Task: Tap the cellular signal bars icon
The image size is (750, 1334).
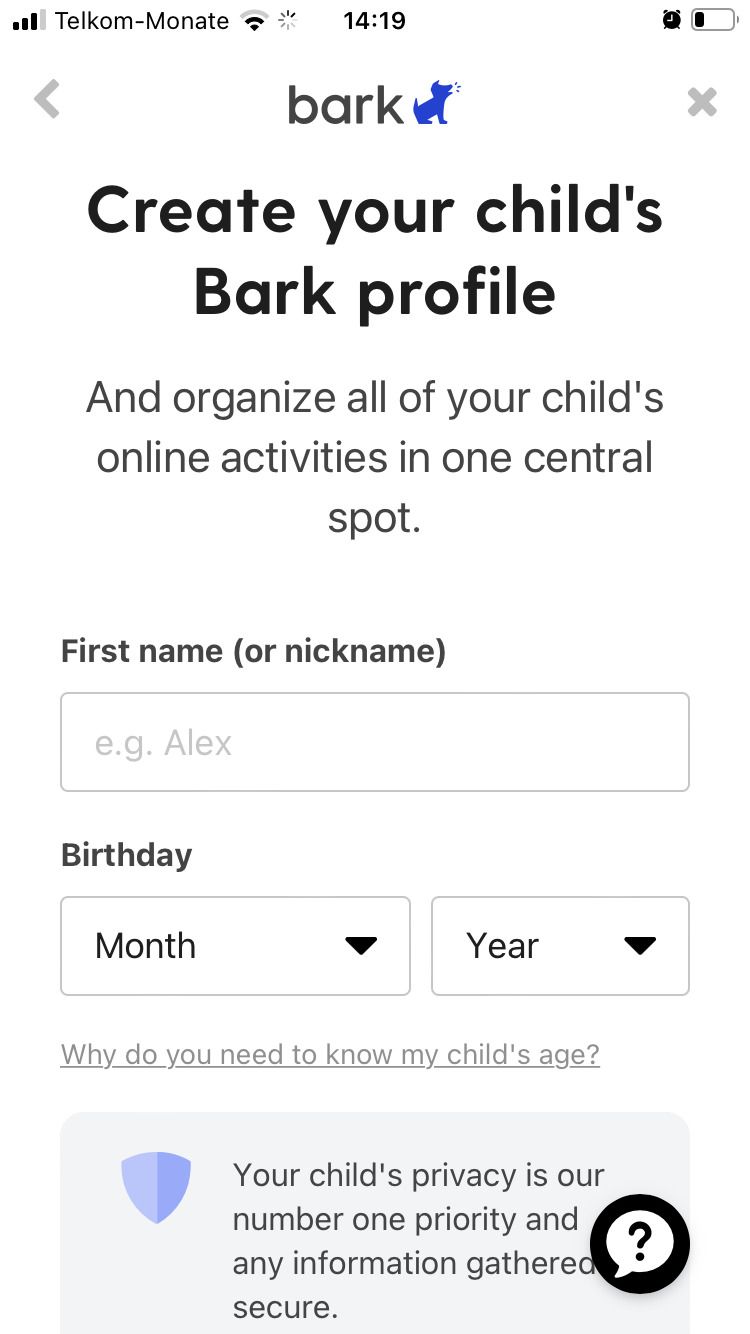Action: click(29, 21)
